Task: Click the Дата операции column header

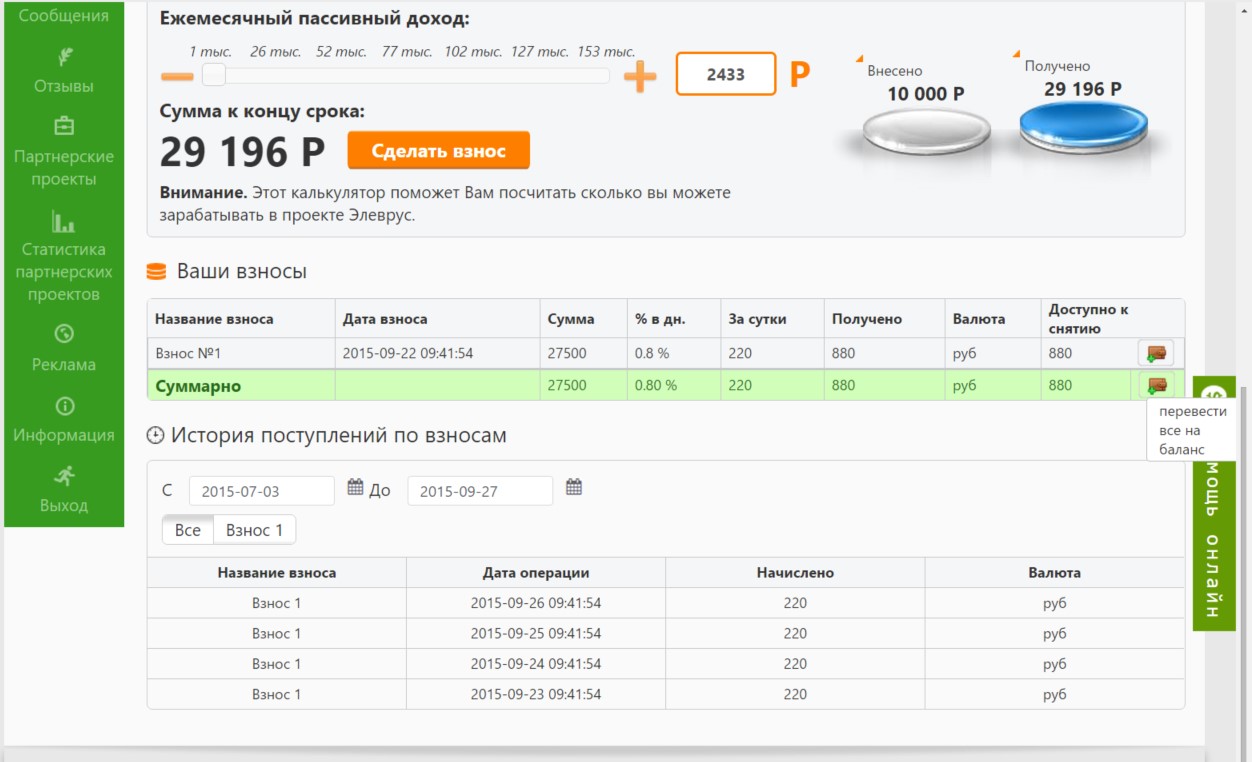Action: [536, 573]
